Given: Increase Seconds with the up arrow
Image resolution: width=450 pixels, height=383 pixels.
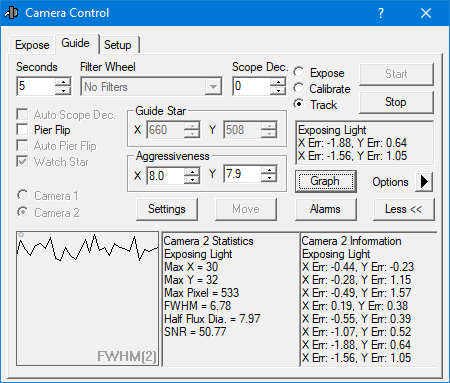Looking at the screenshot, I should click(63, 82).
